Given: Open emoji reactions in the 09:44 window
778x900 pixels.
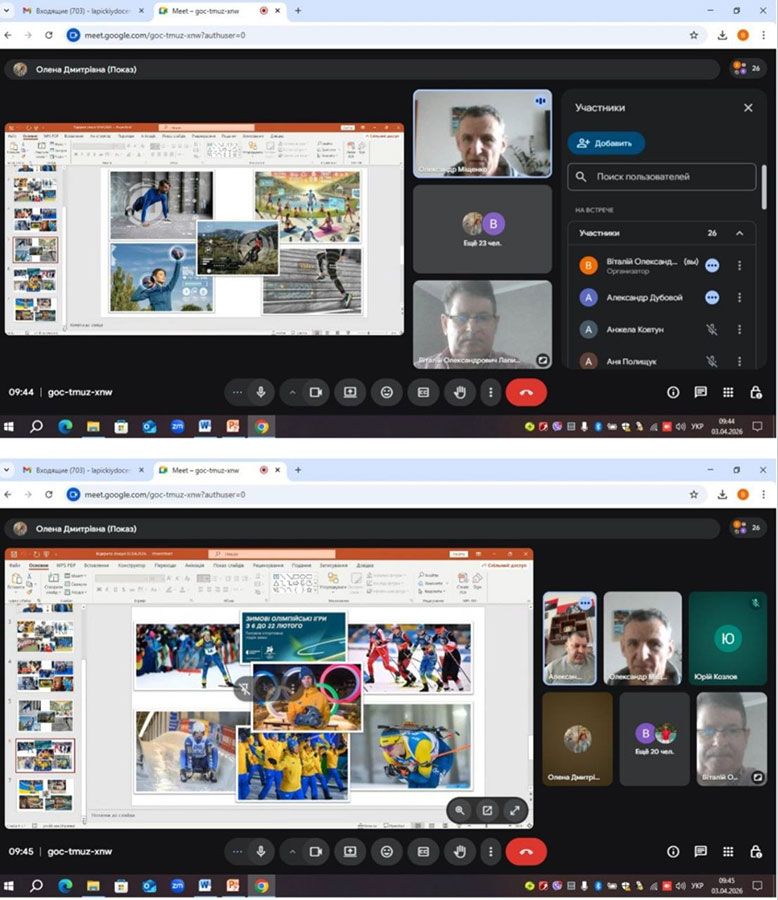Looking at the screenshot, I should pos(387,392).
